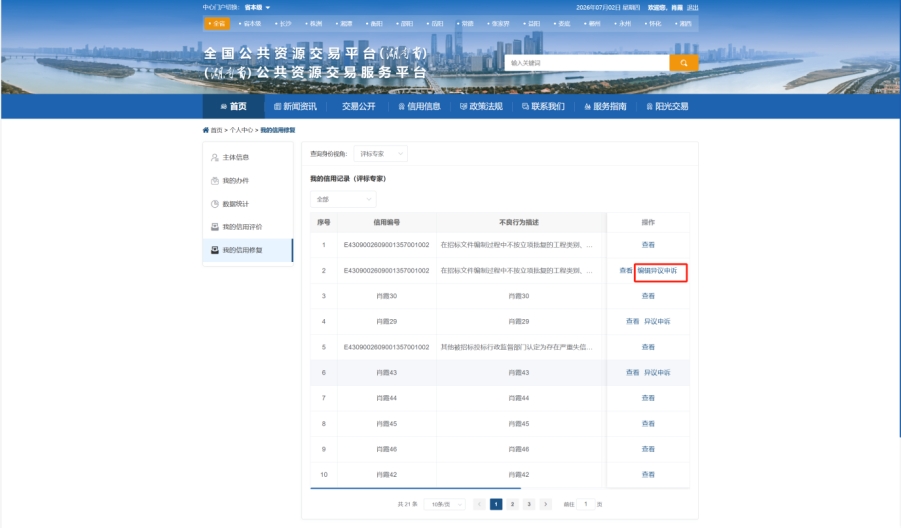Go to page 2 button
901x528 pixels.
512,504
